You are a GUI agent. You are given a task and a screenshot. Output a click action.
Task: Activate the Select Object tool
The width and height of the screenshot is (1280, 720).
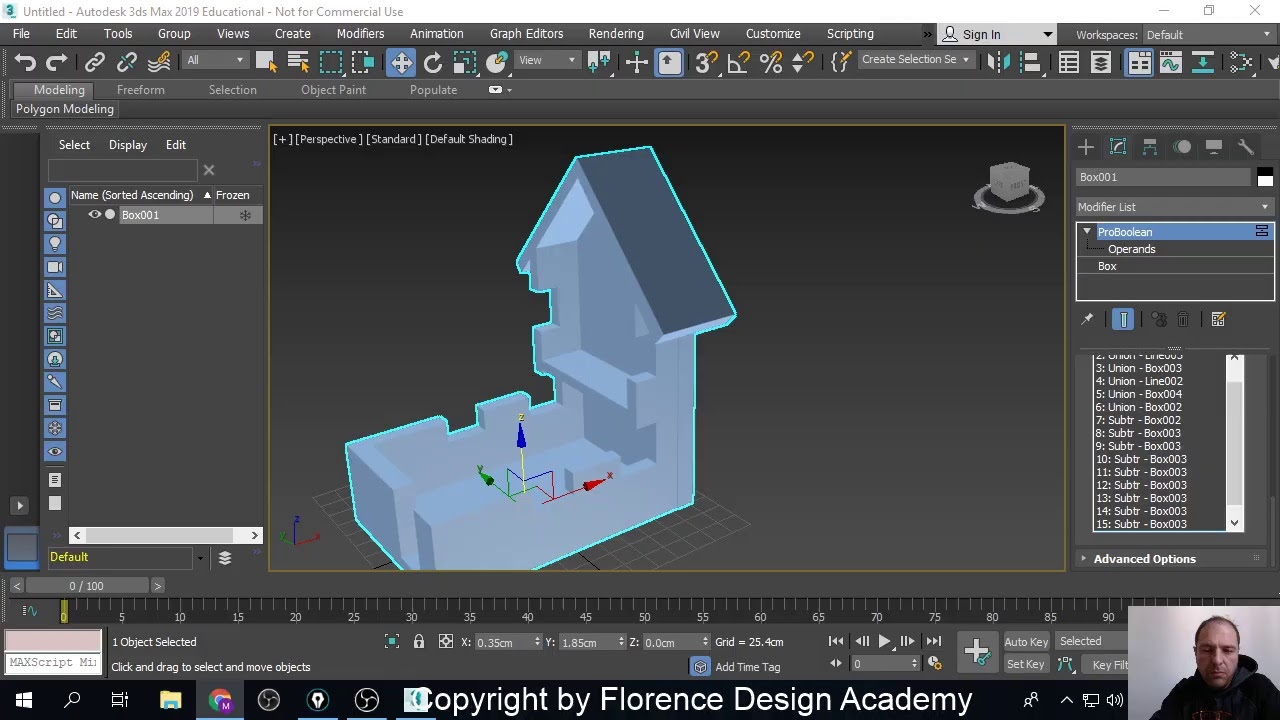pos(266,62)
